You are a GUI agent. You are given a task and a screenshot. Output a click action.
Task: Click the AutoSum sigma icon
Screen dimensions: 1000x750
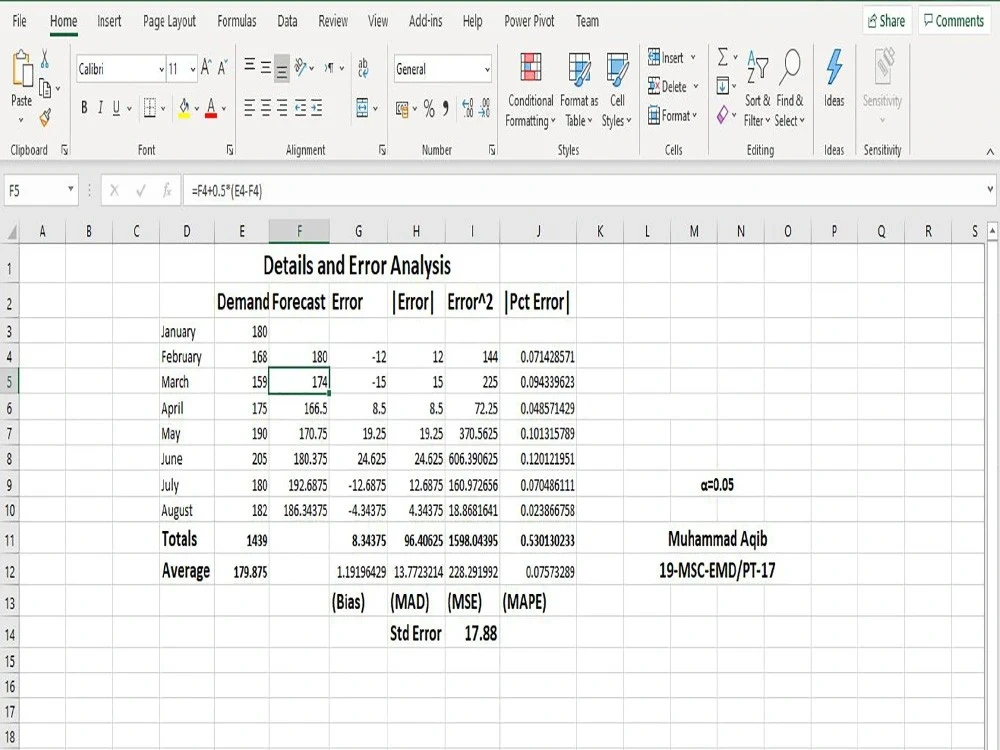(x=723, y=57)
